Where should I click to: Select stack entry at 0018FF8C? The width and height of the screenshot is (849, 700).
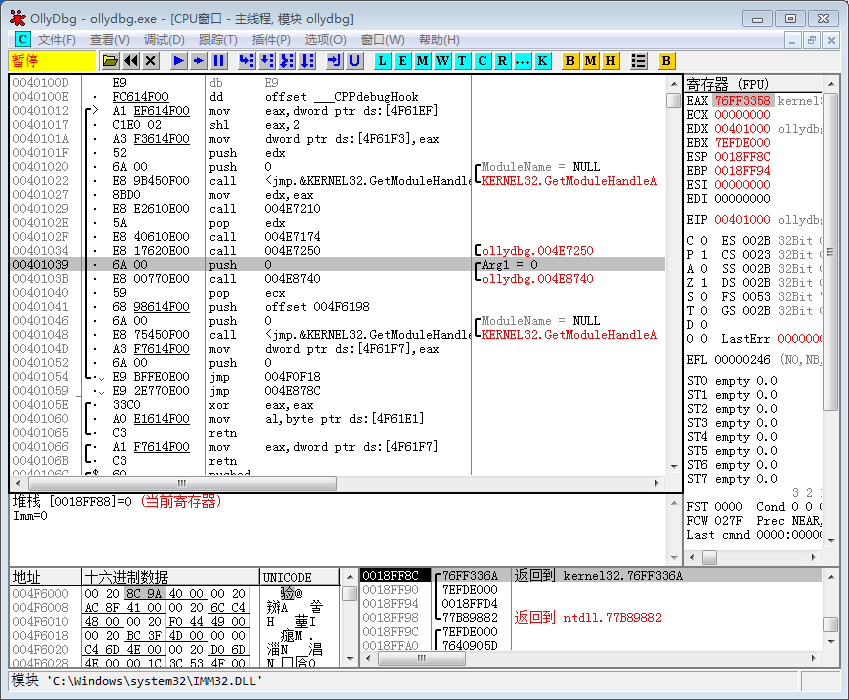click(390, 575)
